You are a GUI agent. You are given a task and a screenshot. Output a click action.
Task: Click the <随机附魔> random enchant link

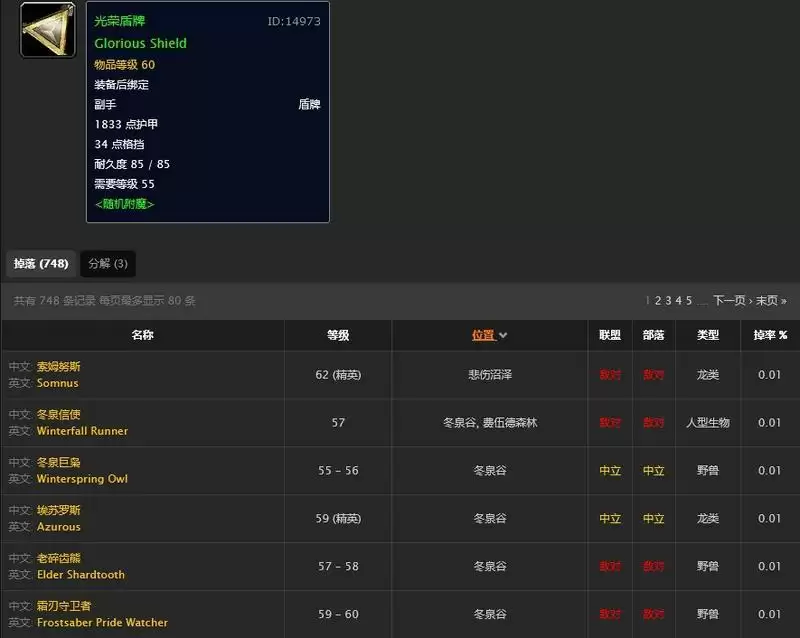tap(125, 204)
